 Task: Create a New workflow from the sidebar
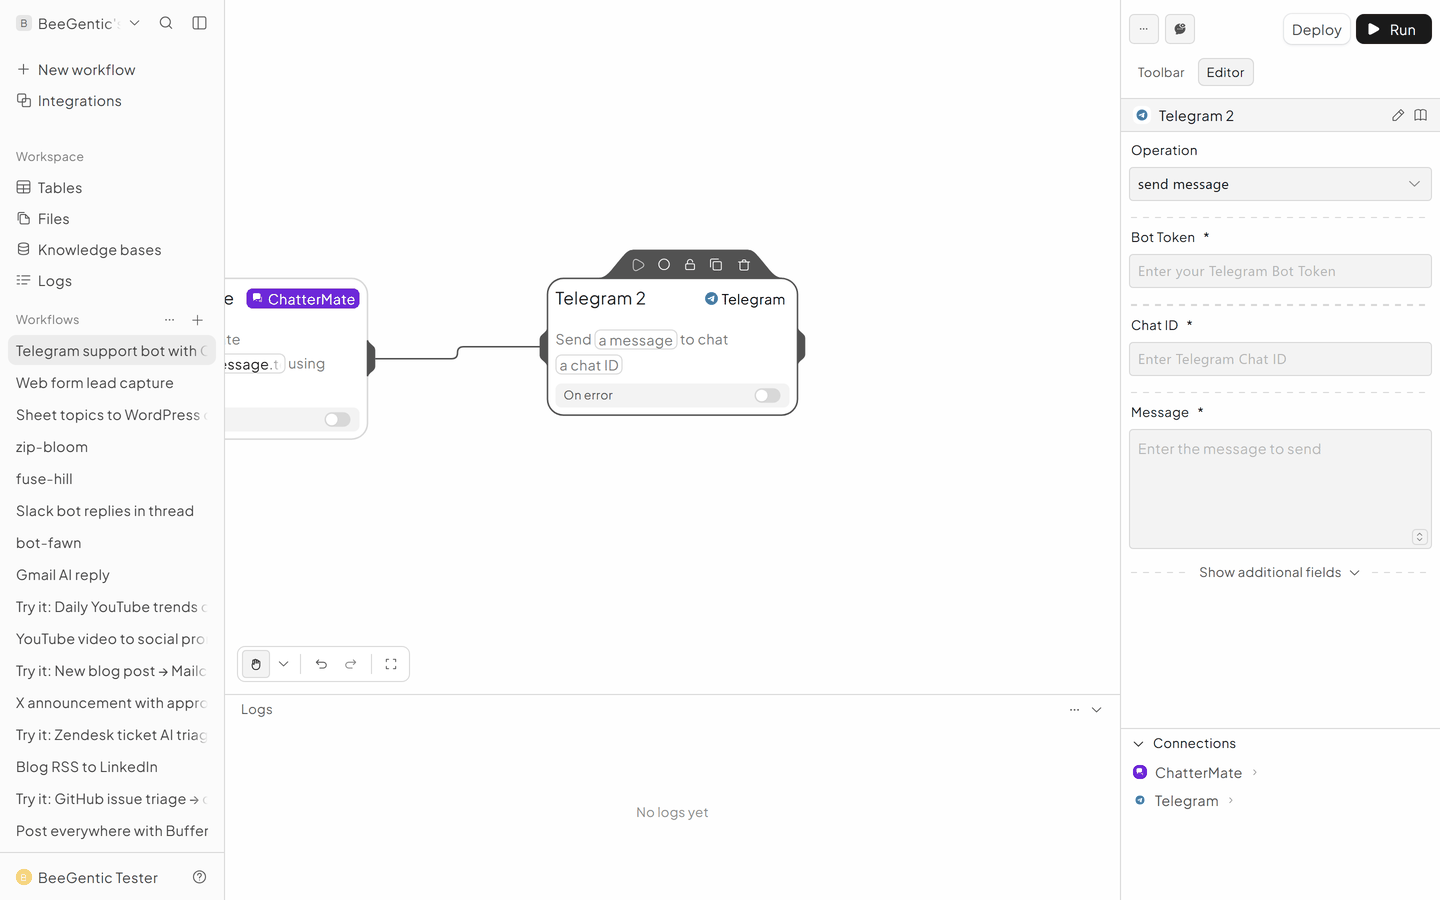(112, 70)
